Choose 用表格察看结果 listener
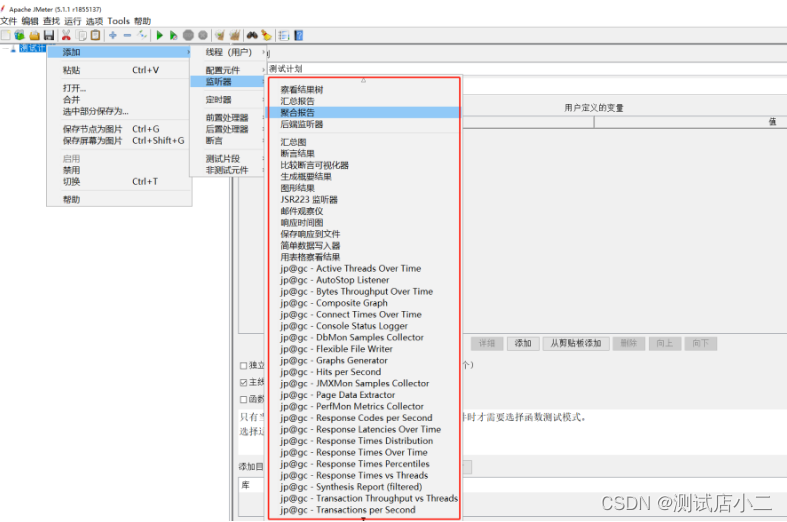The height and width of the screenshot is (522, 787). tap(364, 257)
